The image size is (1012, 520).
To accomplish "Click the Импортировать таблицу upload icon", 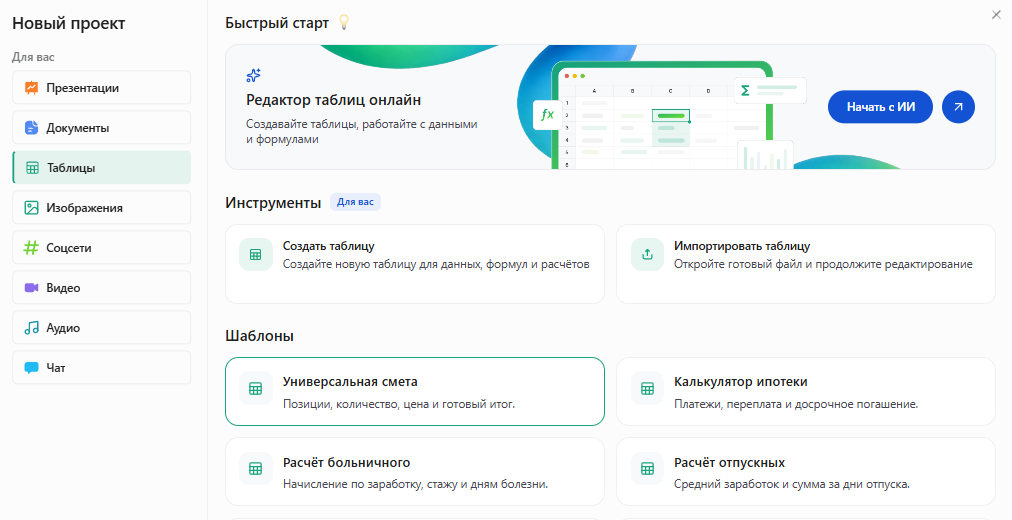I will pyautogui.click(x=647, y=255).
